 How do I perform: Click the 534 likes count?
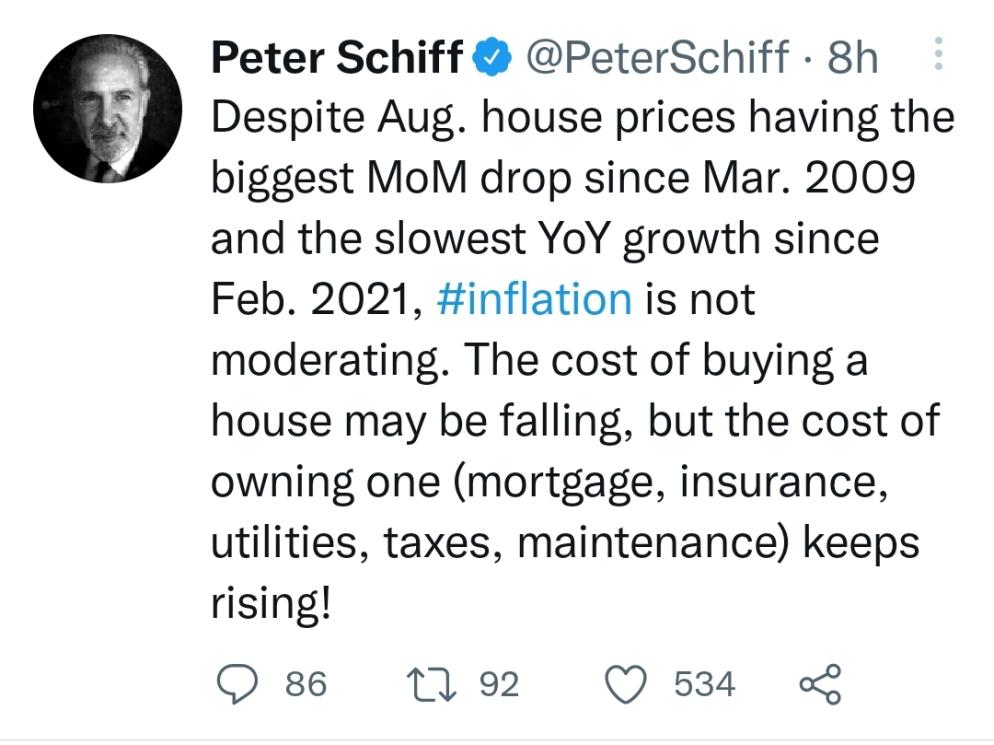[705, 685]
